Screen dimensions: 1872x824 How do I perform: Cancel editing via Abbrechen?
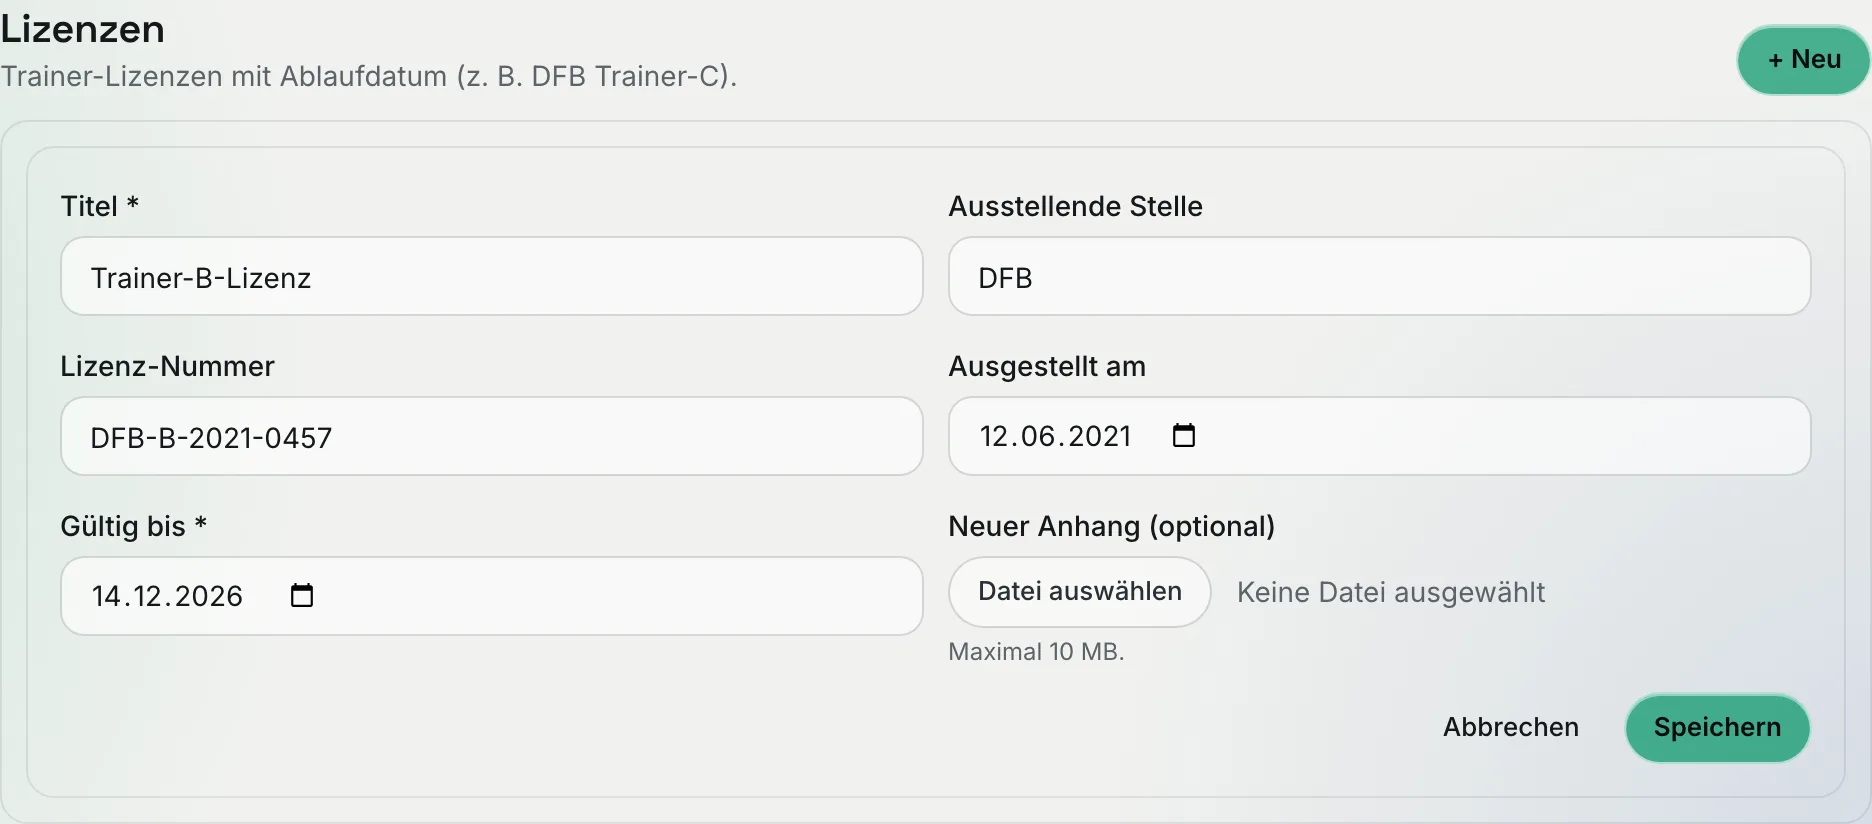[1510, 728]
